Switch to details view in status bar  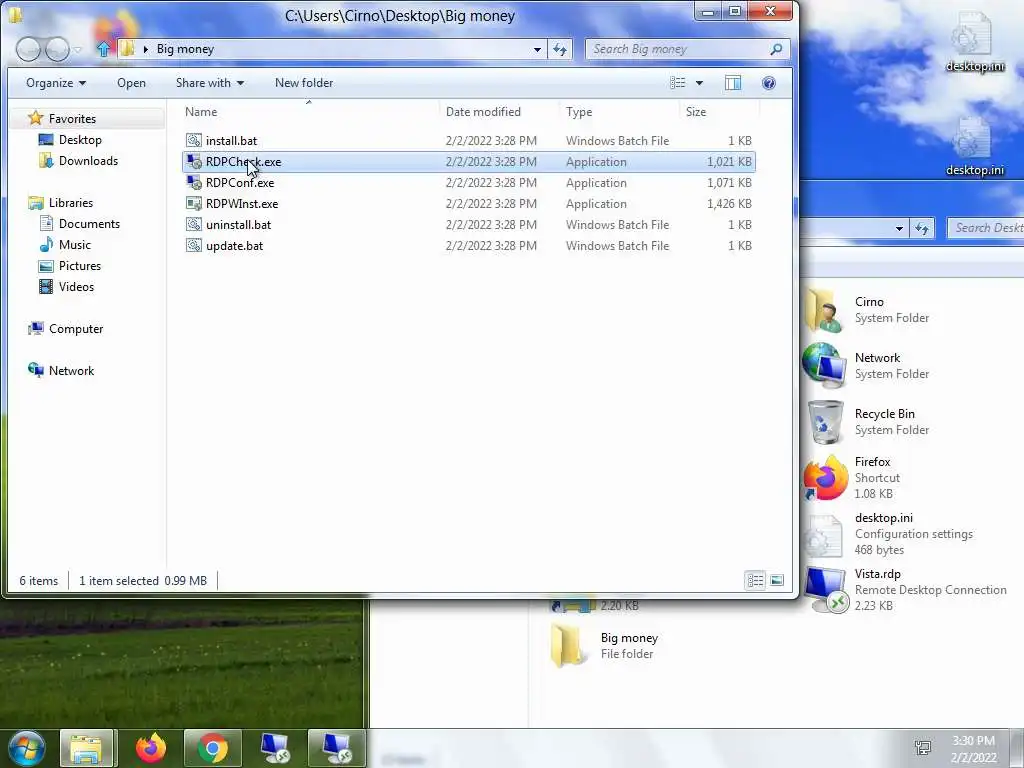pyautogui.click(x=756, y=581)
